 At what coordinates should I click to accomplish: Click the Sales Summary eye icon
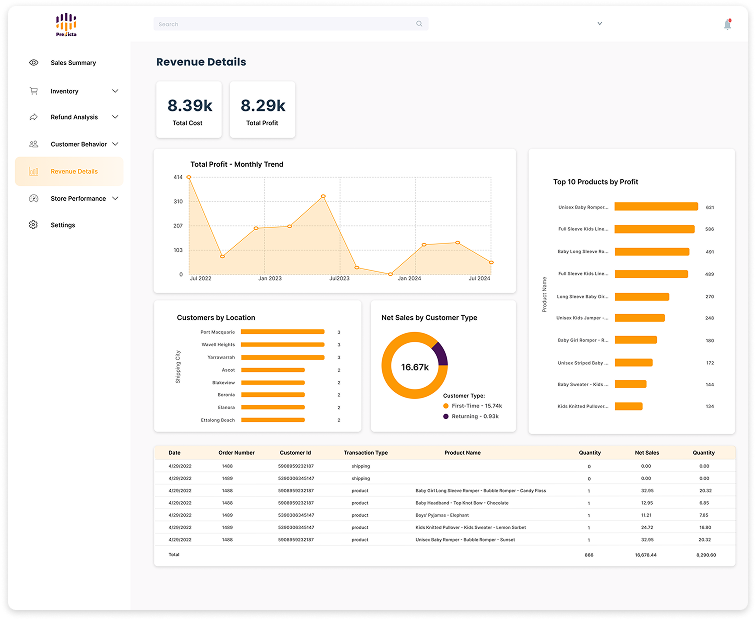tap(33, 63)
